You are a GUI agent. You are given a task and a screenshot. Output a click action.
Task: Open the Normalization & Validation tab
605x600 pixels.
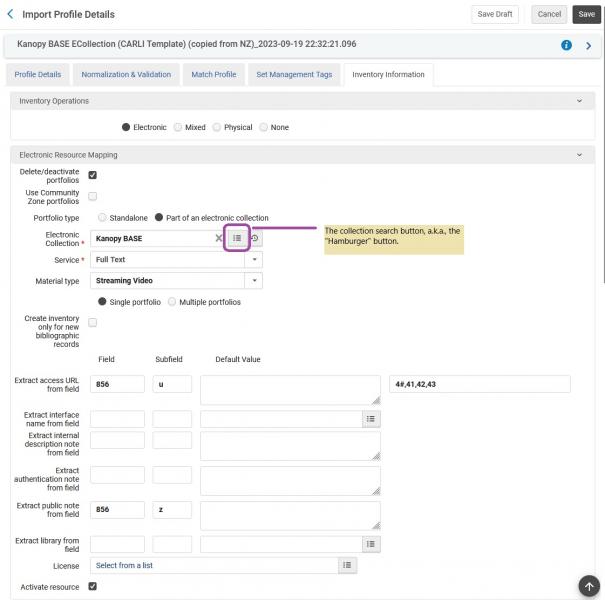point(126,74)
